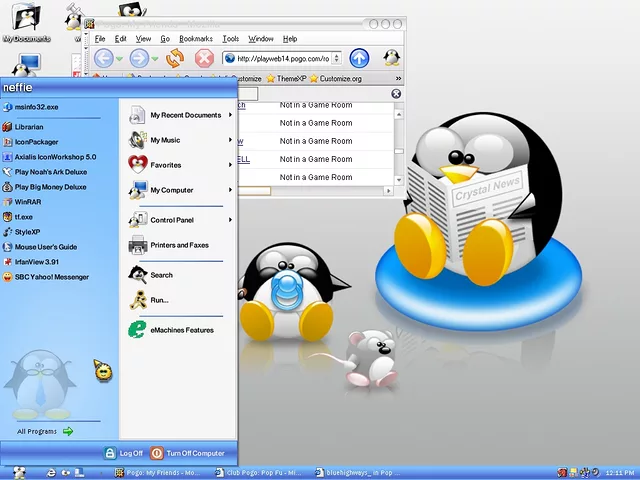Click the blue Go up-arrow button

pos(359,58)
